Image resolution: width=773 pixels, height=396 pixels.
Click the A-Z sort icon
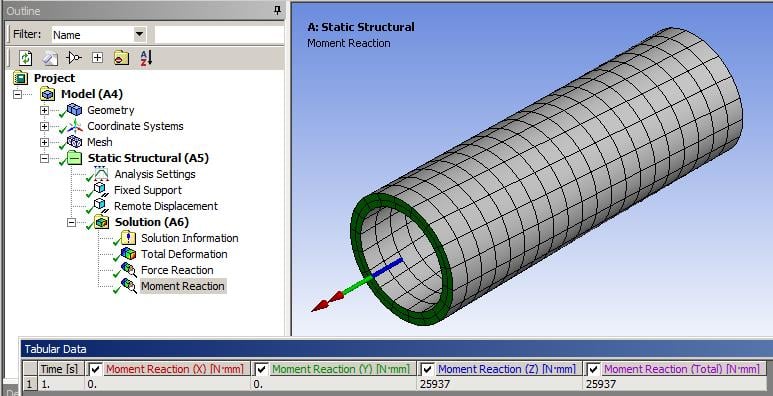pos(146,58)
